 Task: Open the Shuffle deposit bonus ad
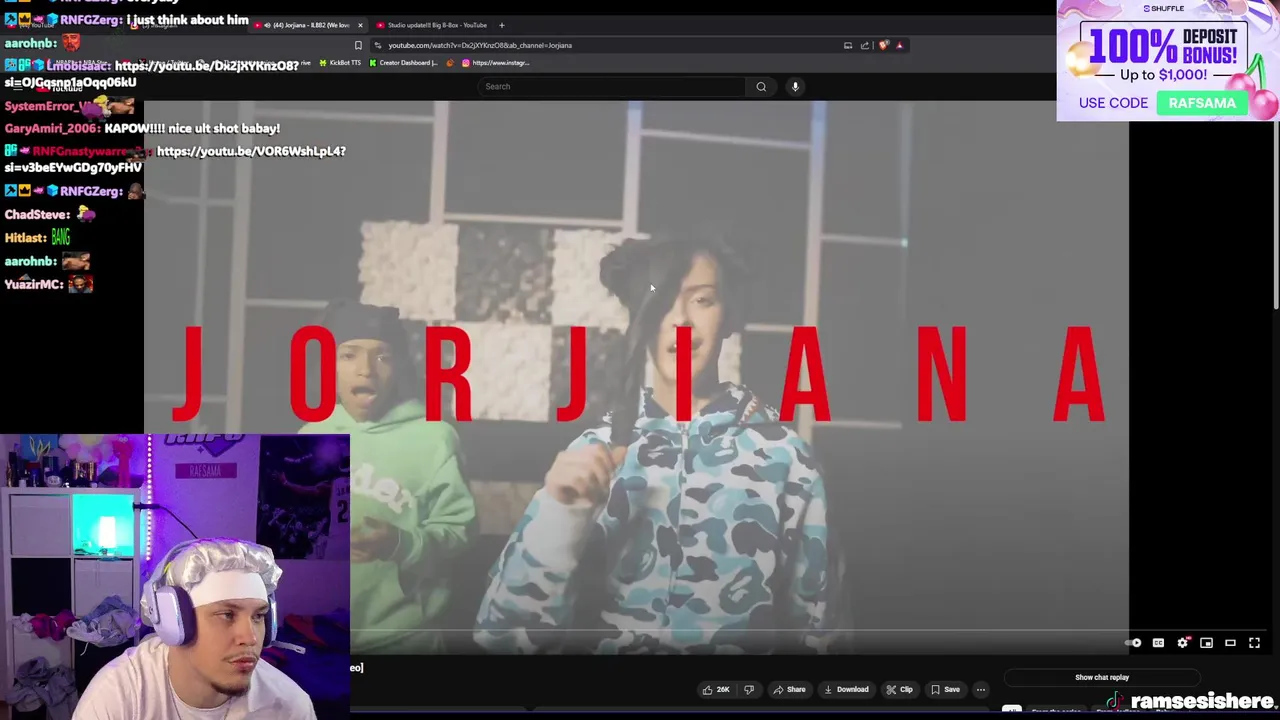pyautogui.click(x=1168, y=60)
